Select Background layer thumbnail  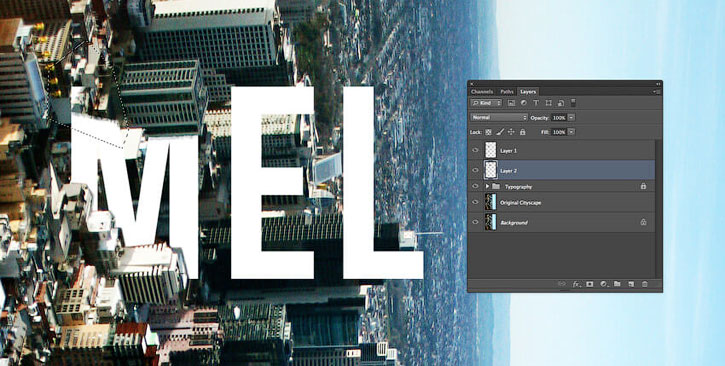pos(491,222)
